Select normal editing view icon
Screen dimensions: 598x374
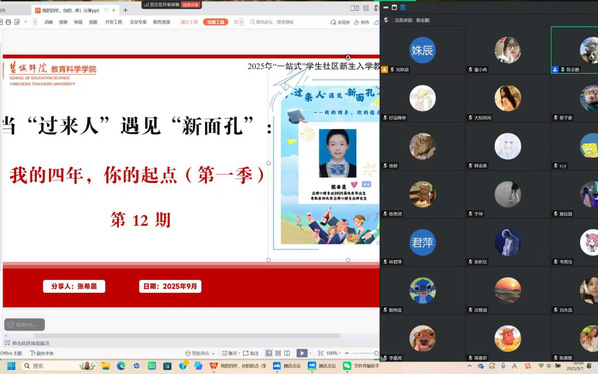click(x=269, y=353)
